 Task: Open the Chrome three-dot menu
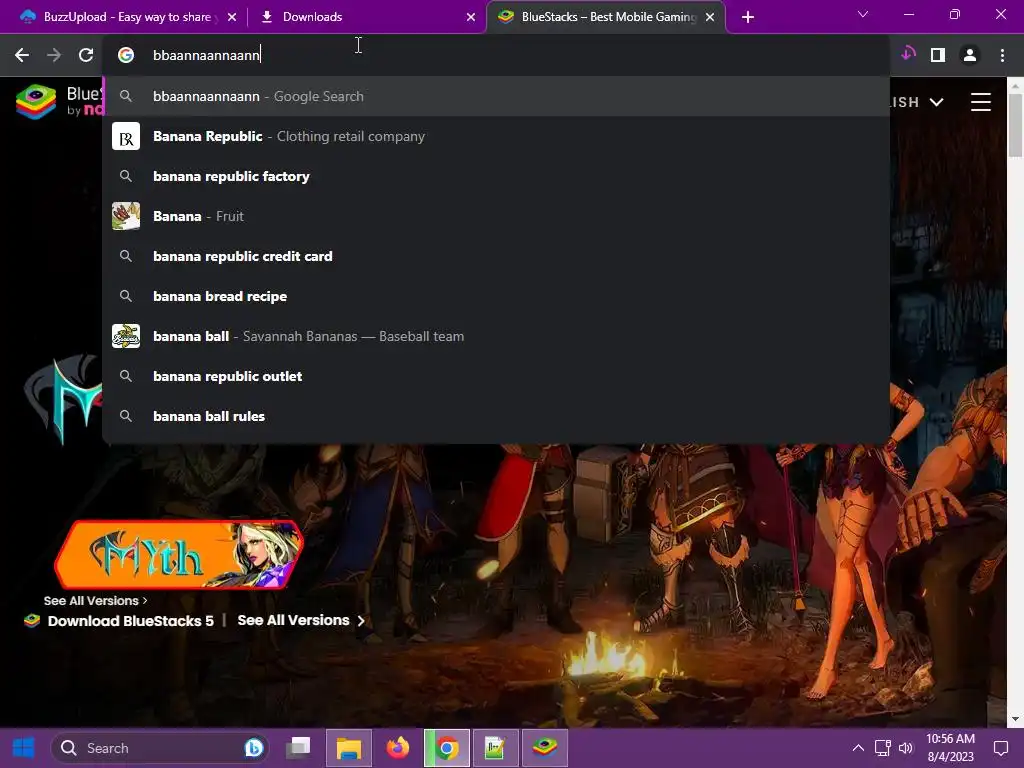pyautogui.click(x=1002, y=55)
